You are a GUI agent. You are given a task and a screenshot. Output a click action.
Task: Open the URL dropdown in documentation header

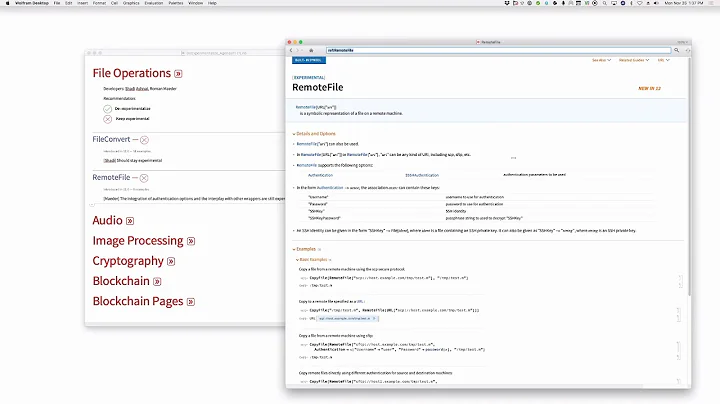664,60
